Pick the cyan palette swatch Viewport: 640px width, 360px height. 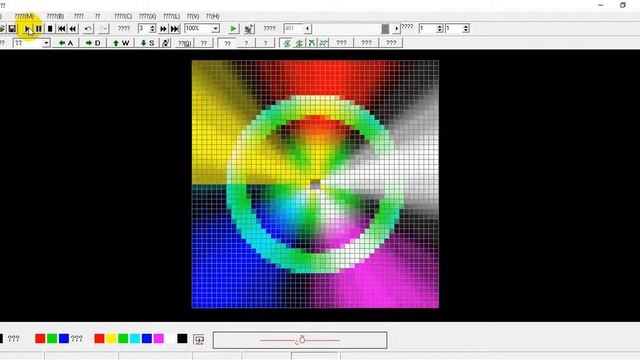tap(135, 338)
